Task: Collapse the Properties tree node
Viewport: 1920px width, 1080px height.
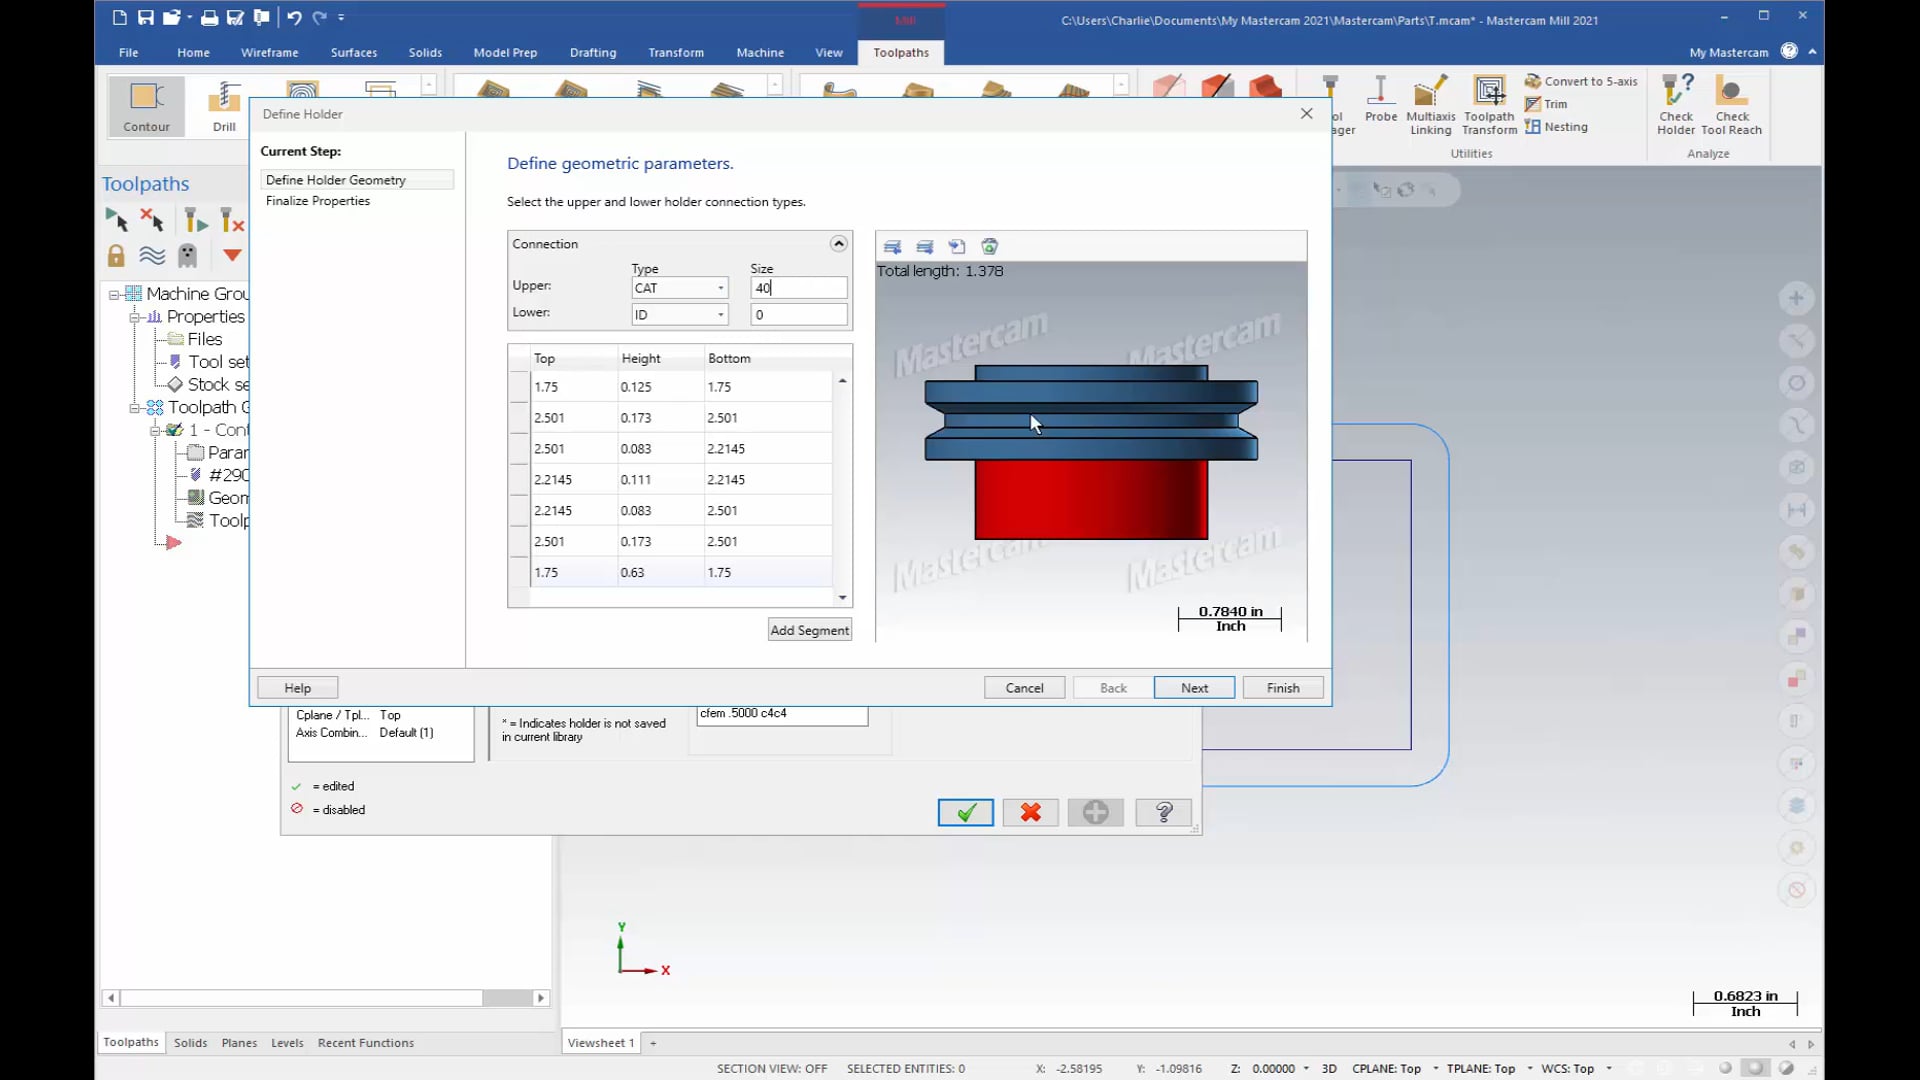Action: point(134,317)
